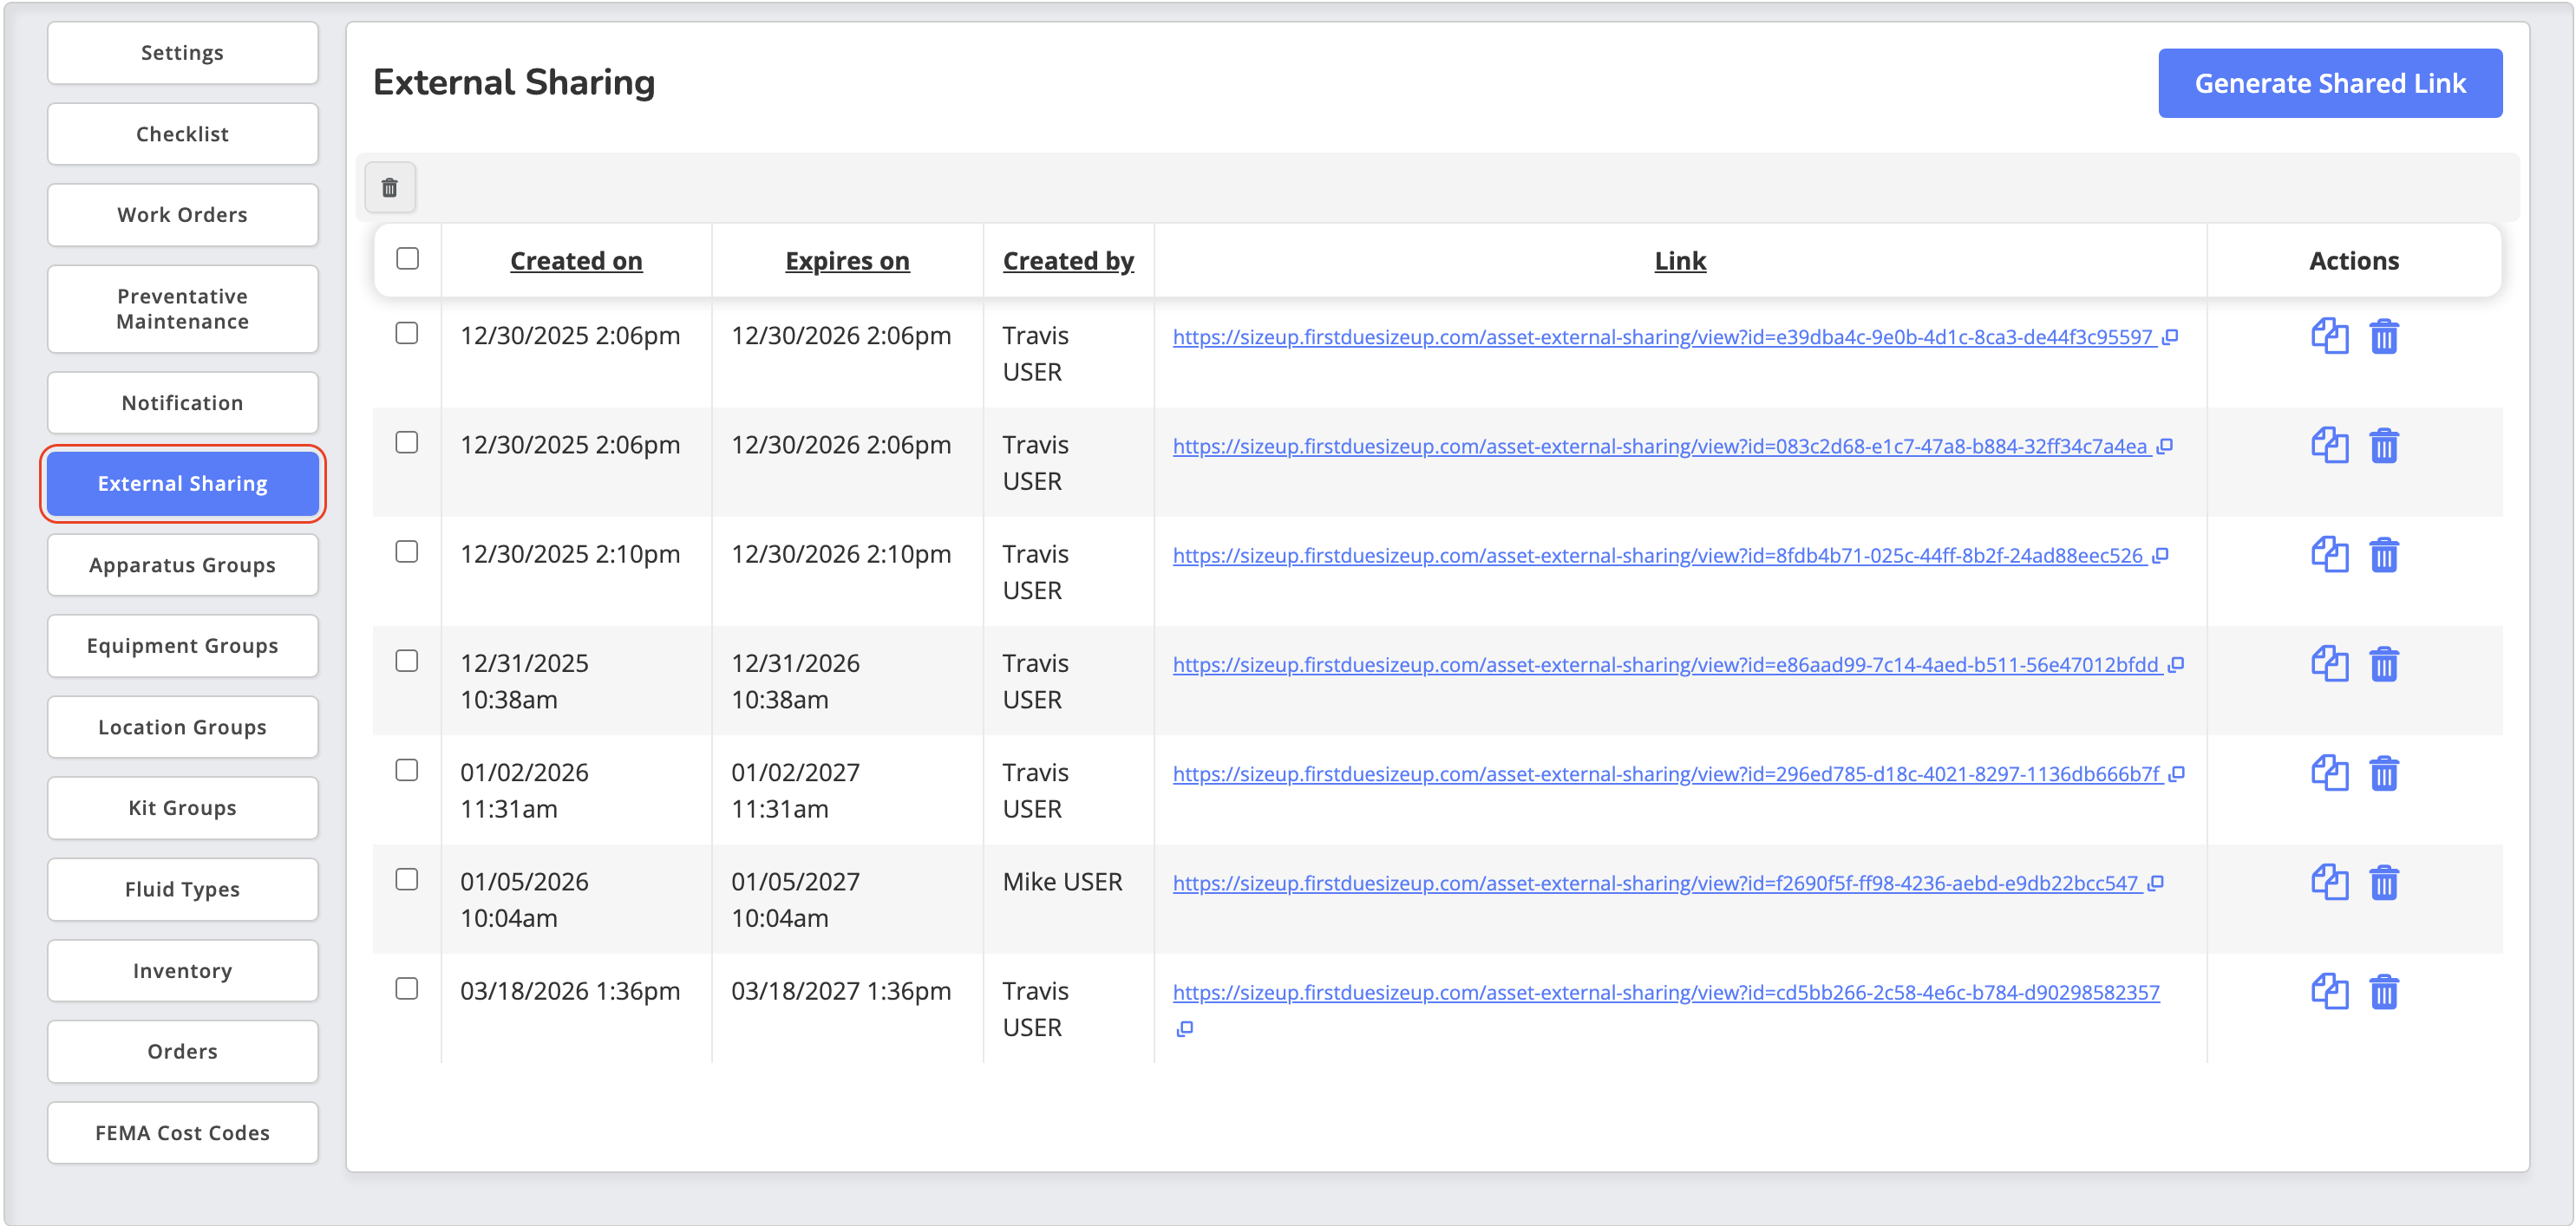Open external icon beside link ending e44f3c95597
Viewport: 2576px width, 1226px height.
click(x=2170, y=337)
